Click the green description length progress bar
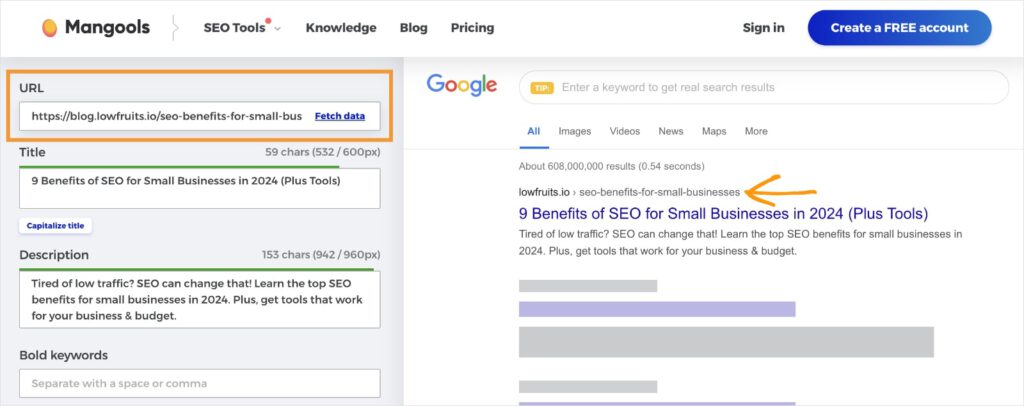 point(197,269)
